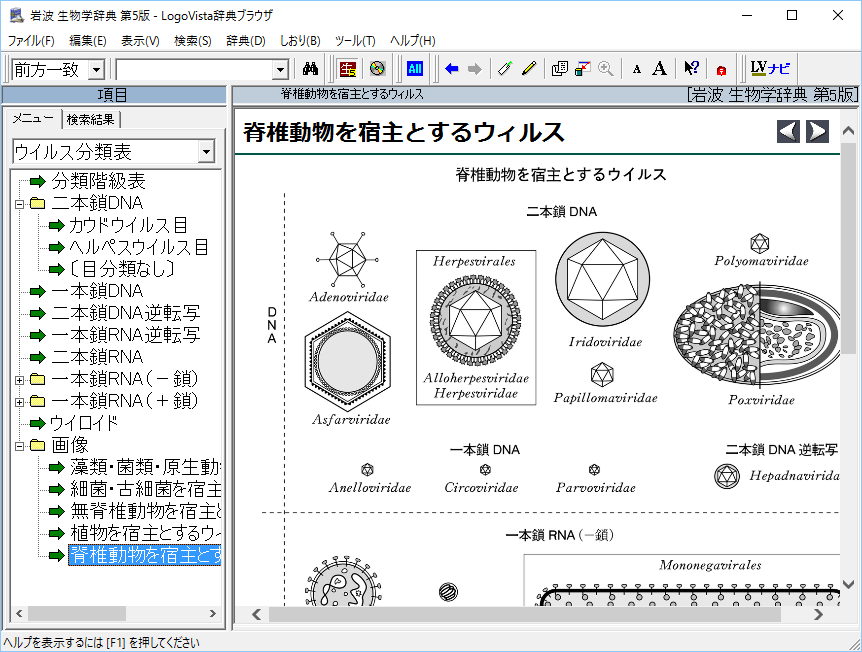
Task: Click the help pointer question mark icon
Action: click(691, 69)
